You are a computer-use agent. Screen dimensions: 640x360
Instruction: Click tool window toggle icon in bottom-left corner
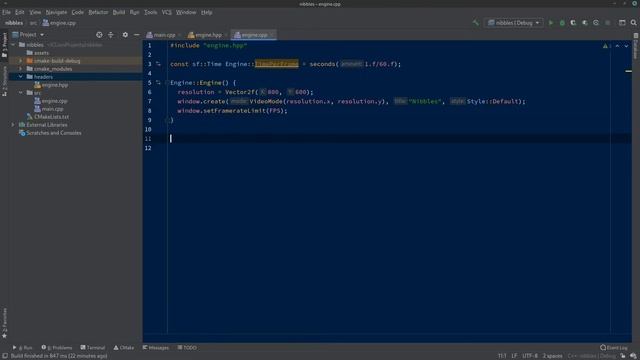4,356
